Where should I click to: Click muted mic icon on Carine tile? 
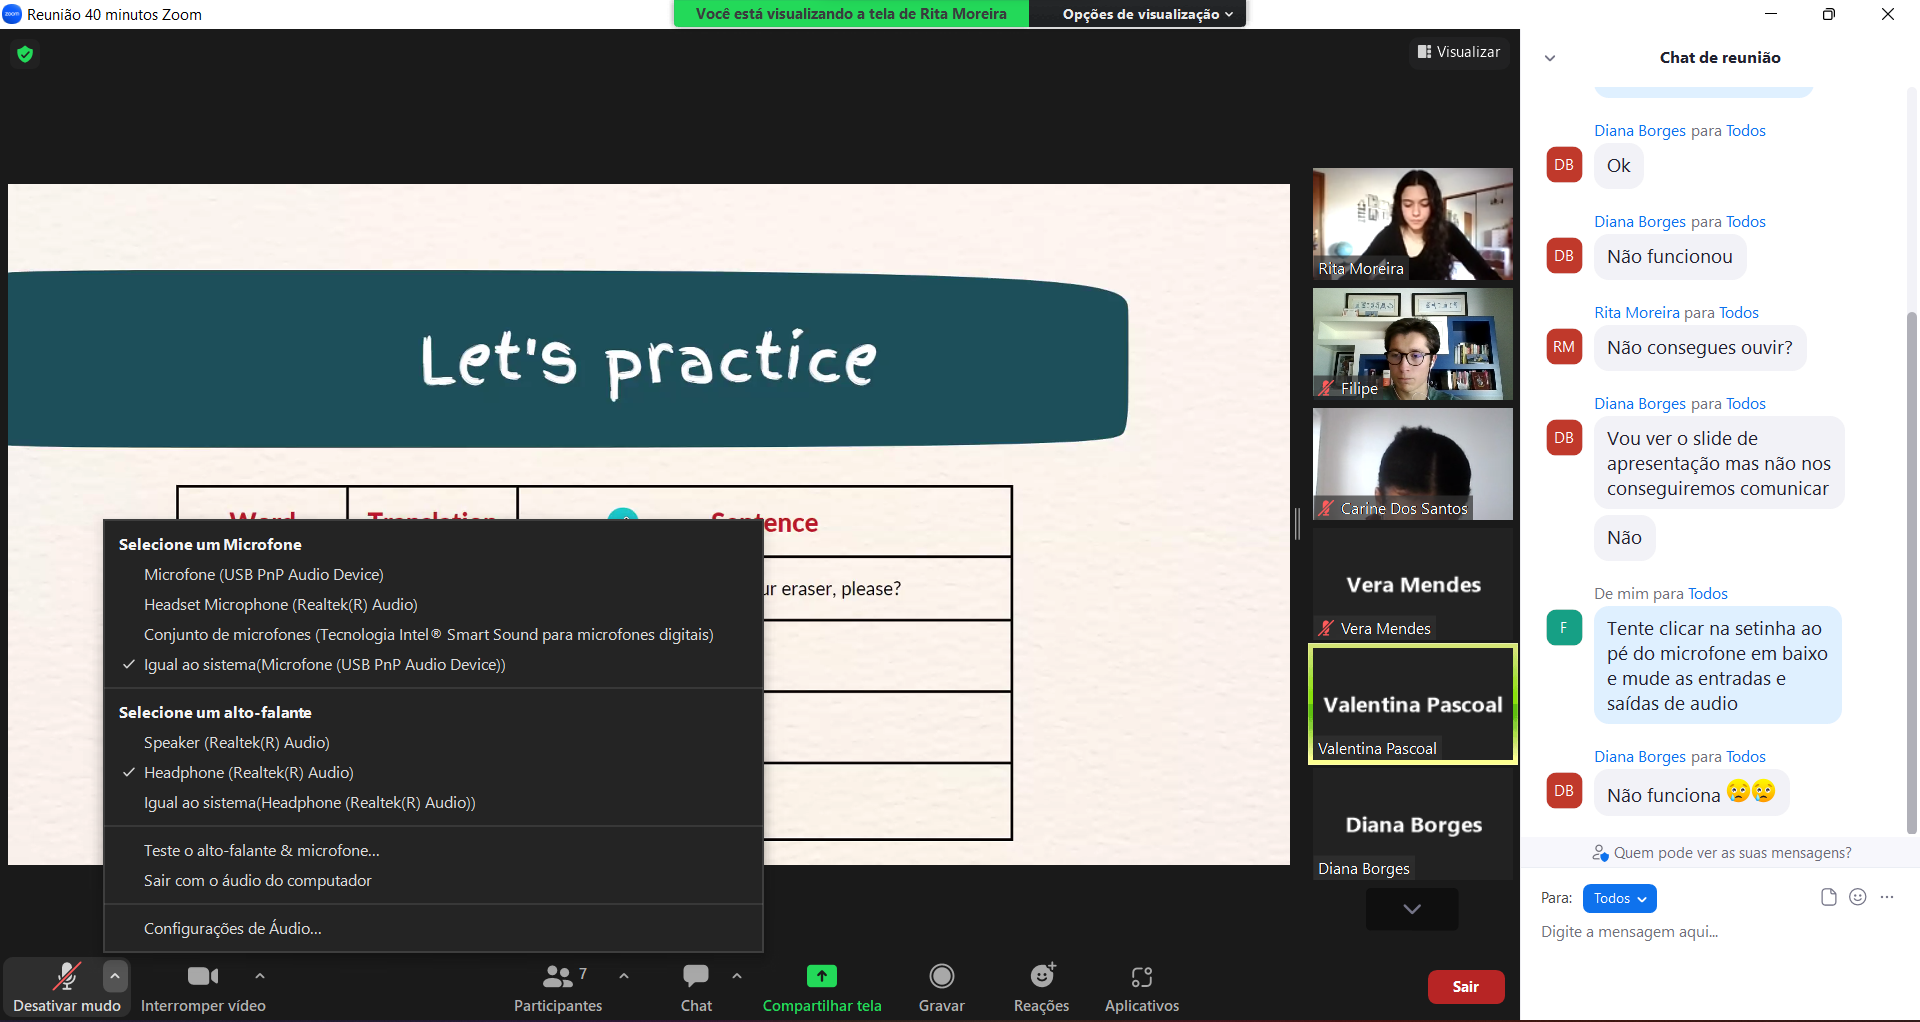(x=1326, y=508)
